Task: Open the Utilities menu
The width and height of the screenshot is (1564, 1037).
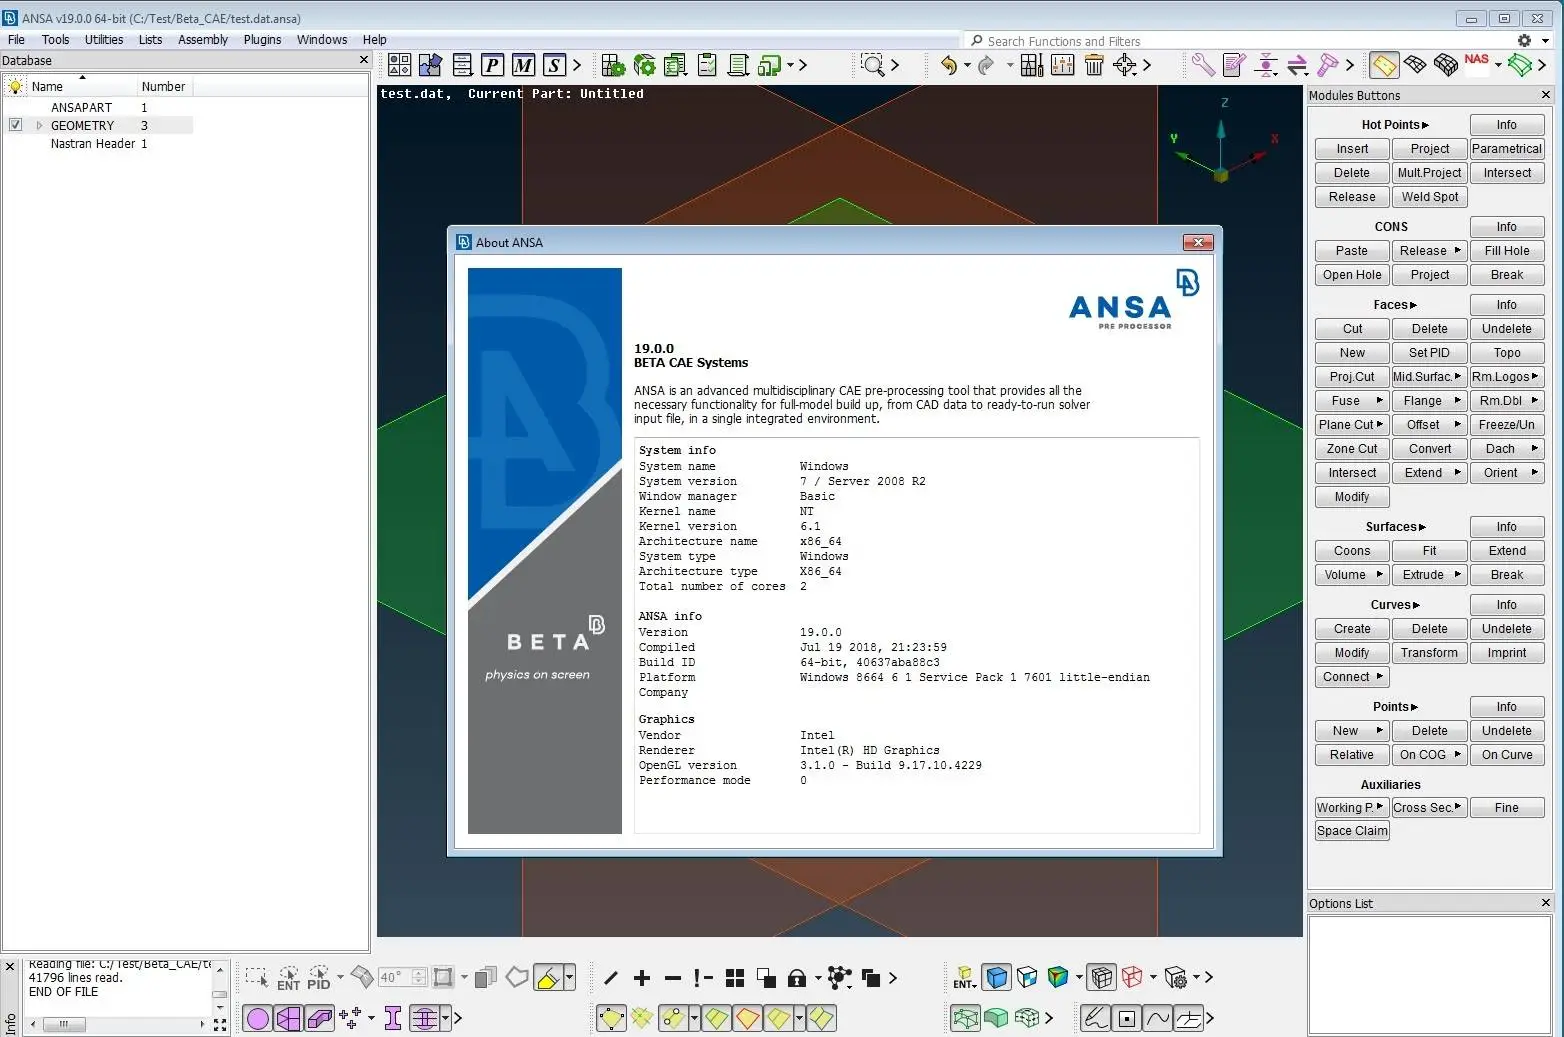Action: pyautogui.click(x=104, y=40)
